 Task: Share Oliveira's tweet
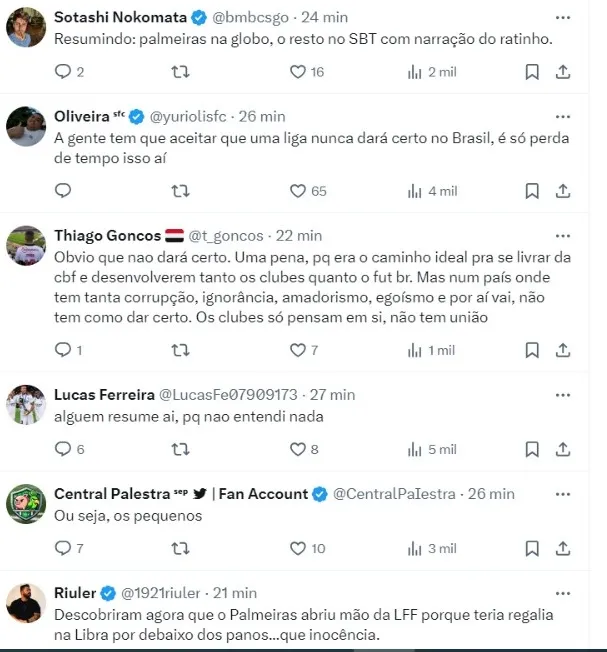pyautogui.click(x=563, y=191)
